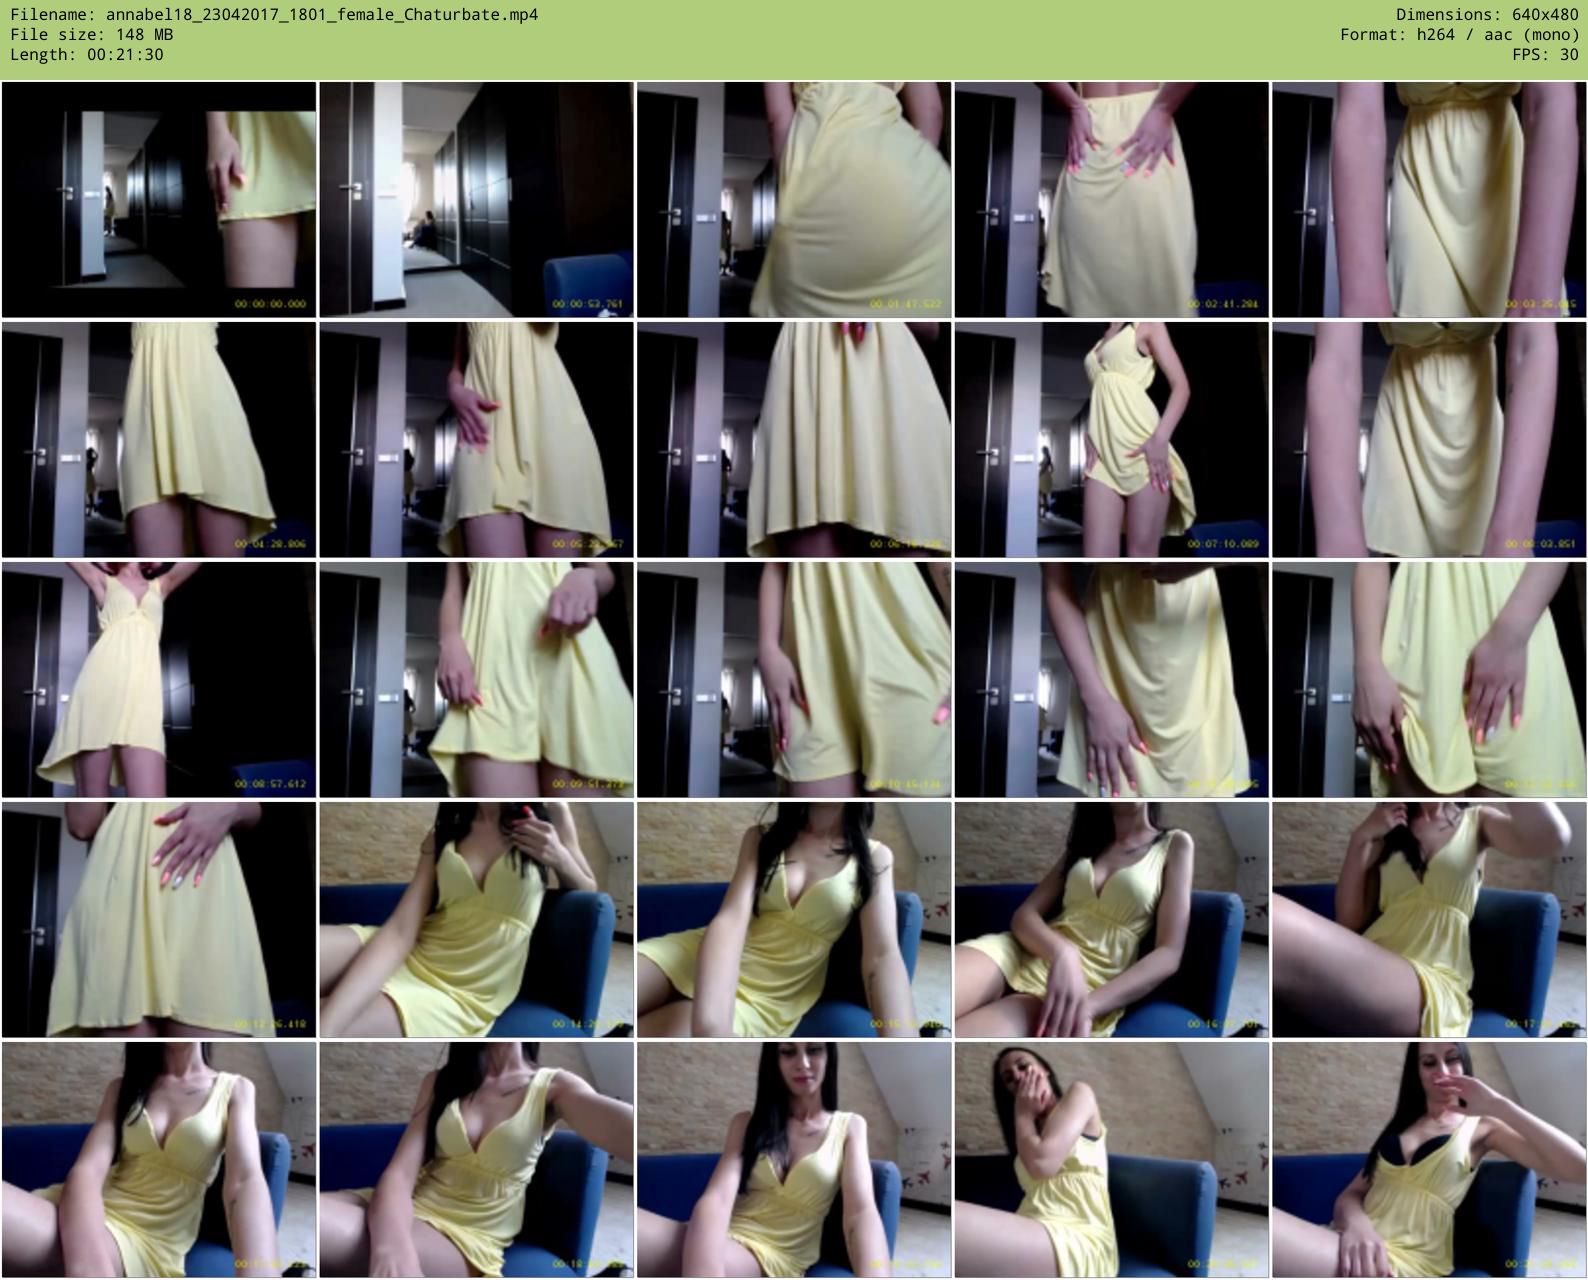
Task: Click the filename text in the header
Action: tap(274, 15)
